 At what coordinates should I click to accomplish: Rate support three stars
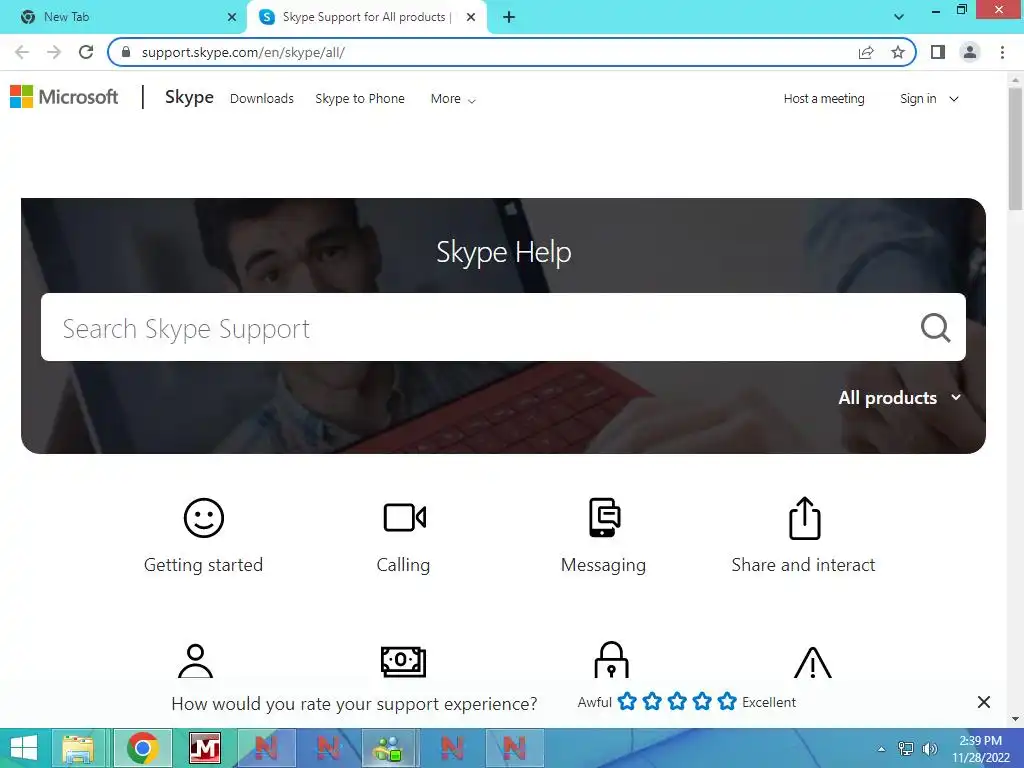pos(677,701)
